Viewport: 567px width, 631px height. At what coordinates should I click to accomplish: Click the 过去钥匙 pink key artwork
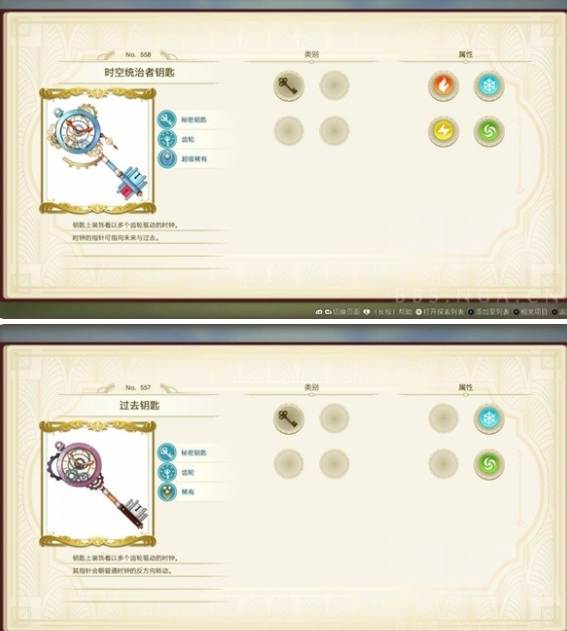click(98, 484)
